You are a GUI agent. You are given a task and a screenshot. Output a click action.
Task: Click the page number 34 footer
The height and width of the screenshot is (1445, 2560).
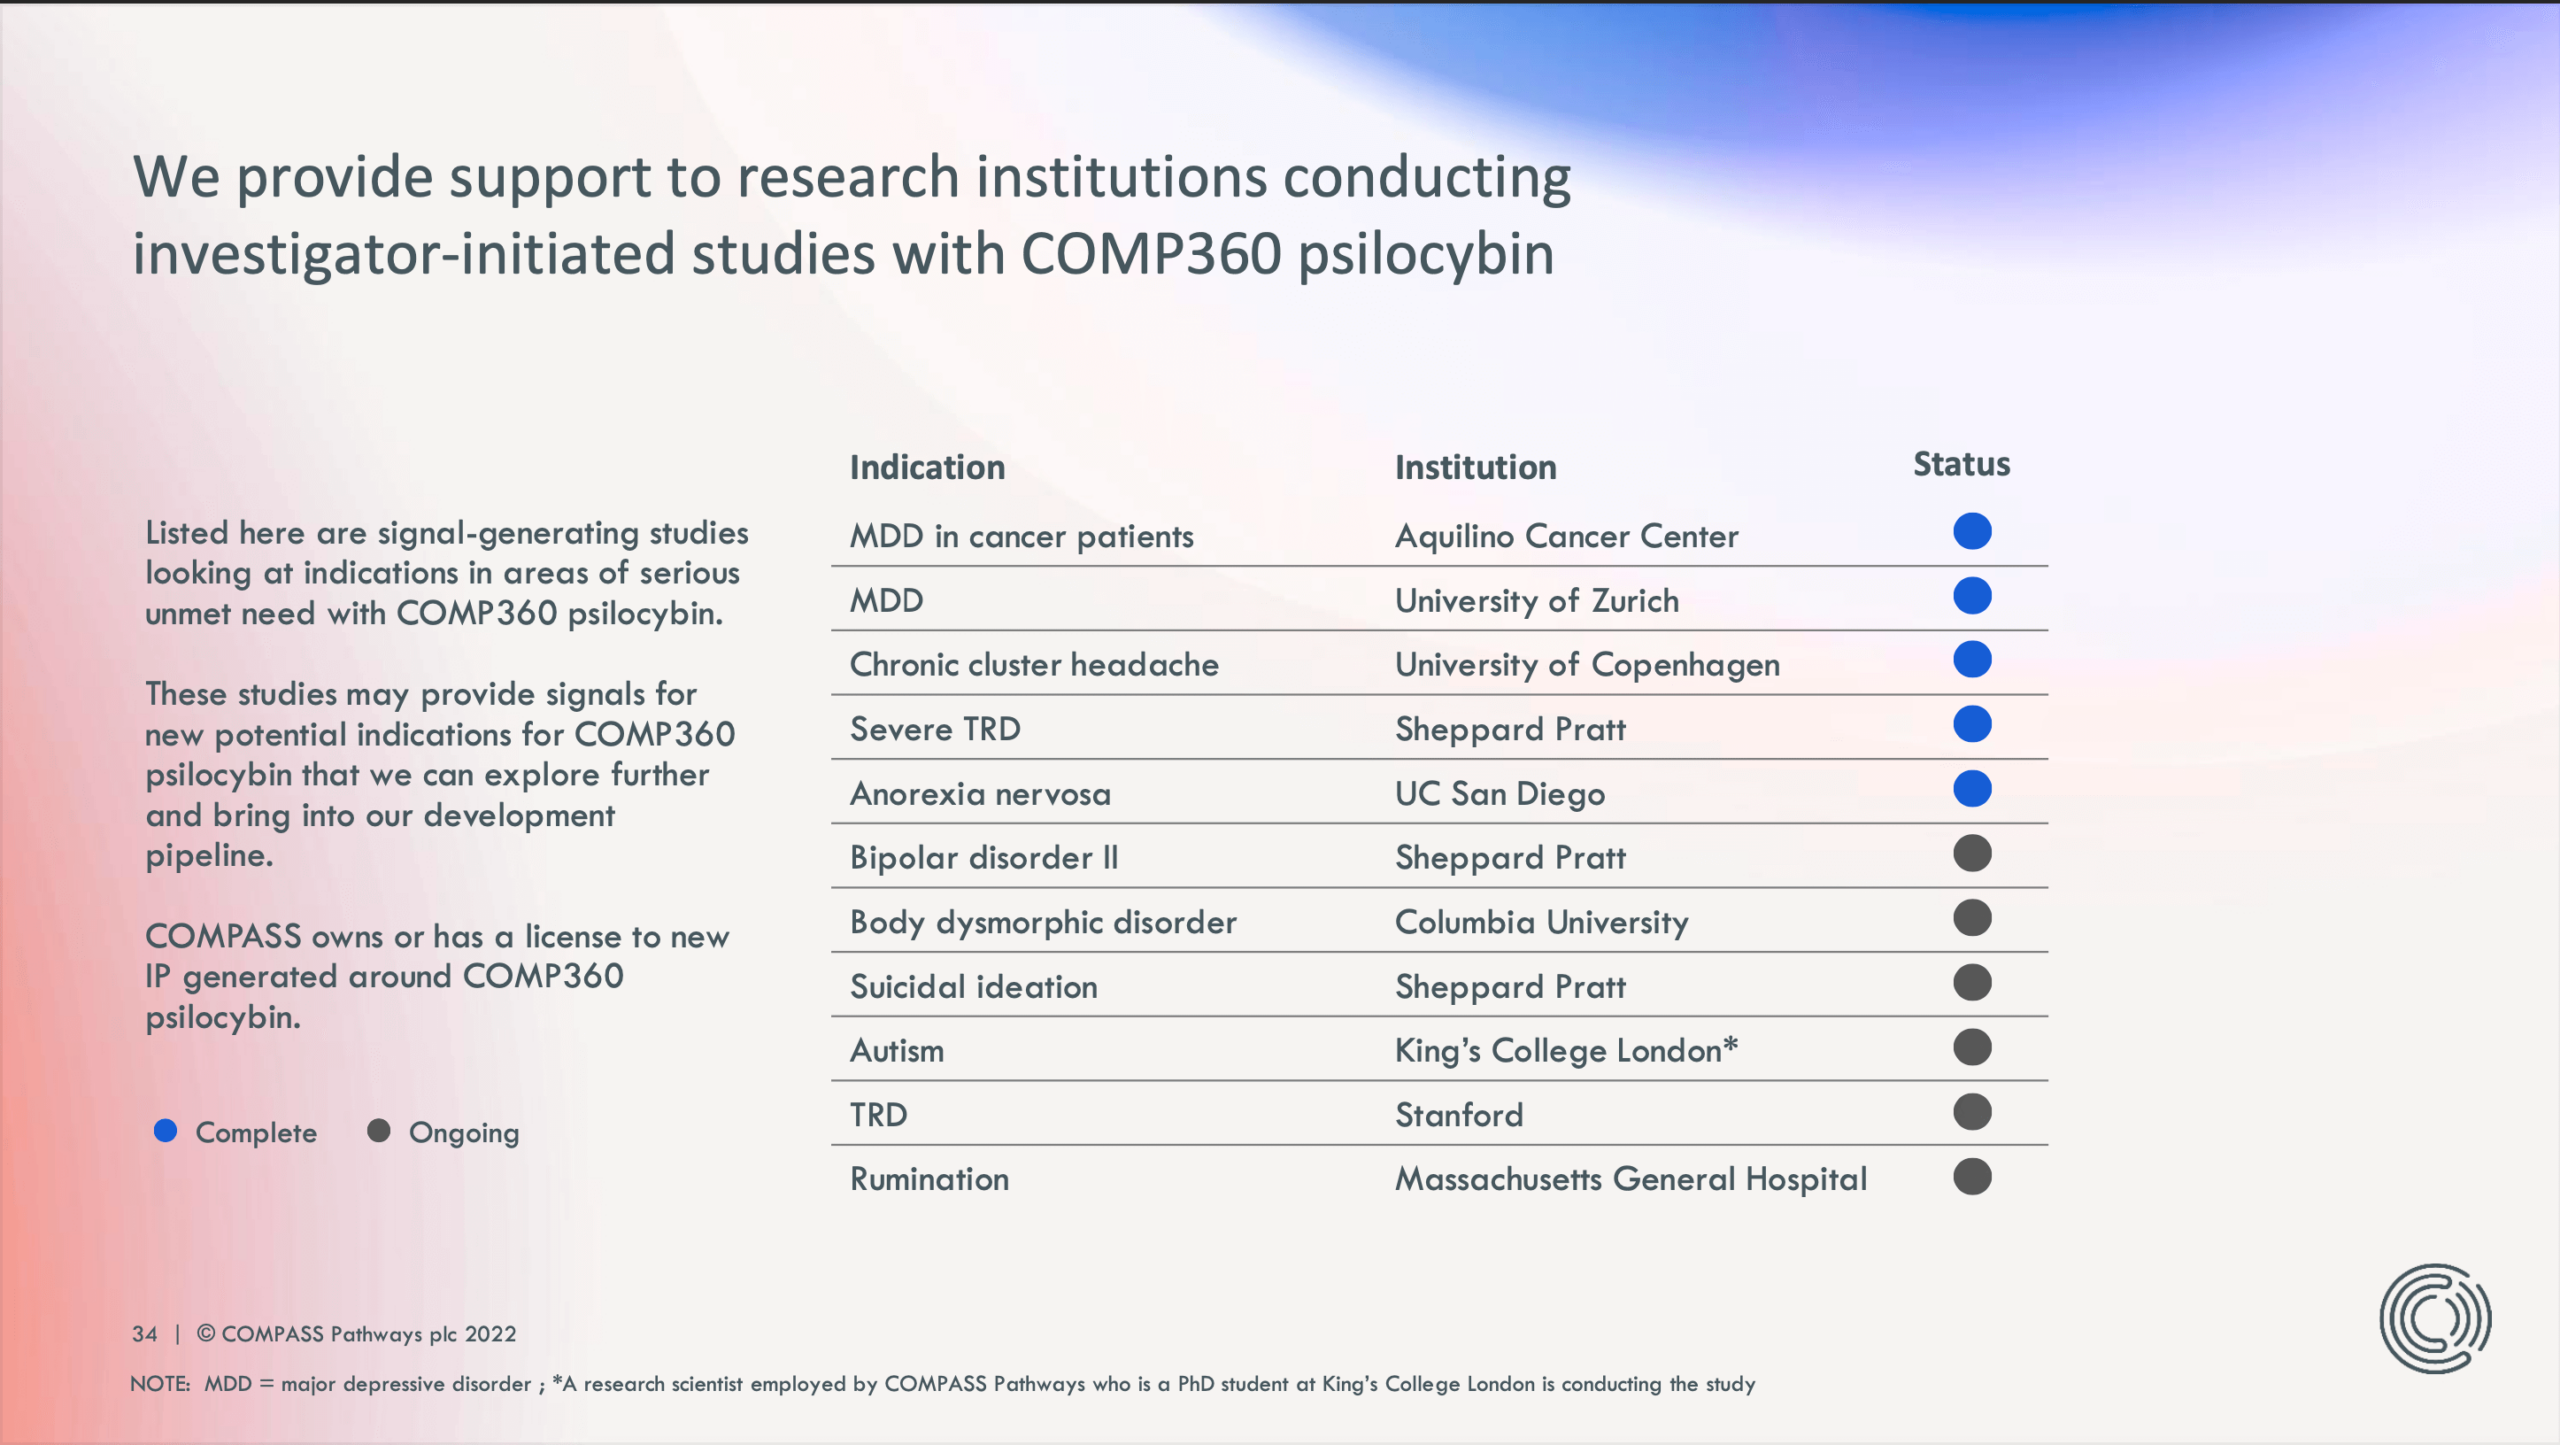144,1334
